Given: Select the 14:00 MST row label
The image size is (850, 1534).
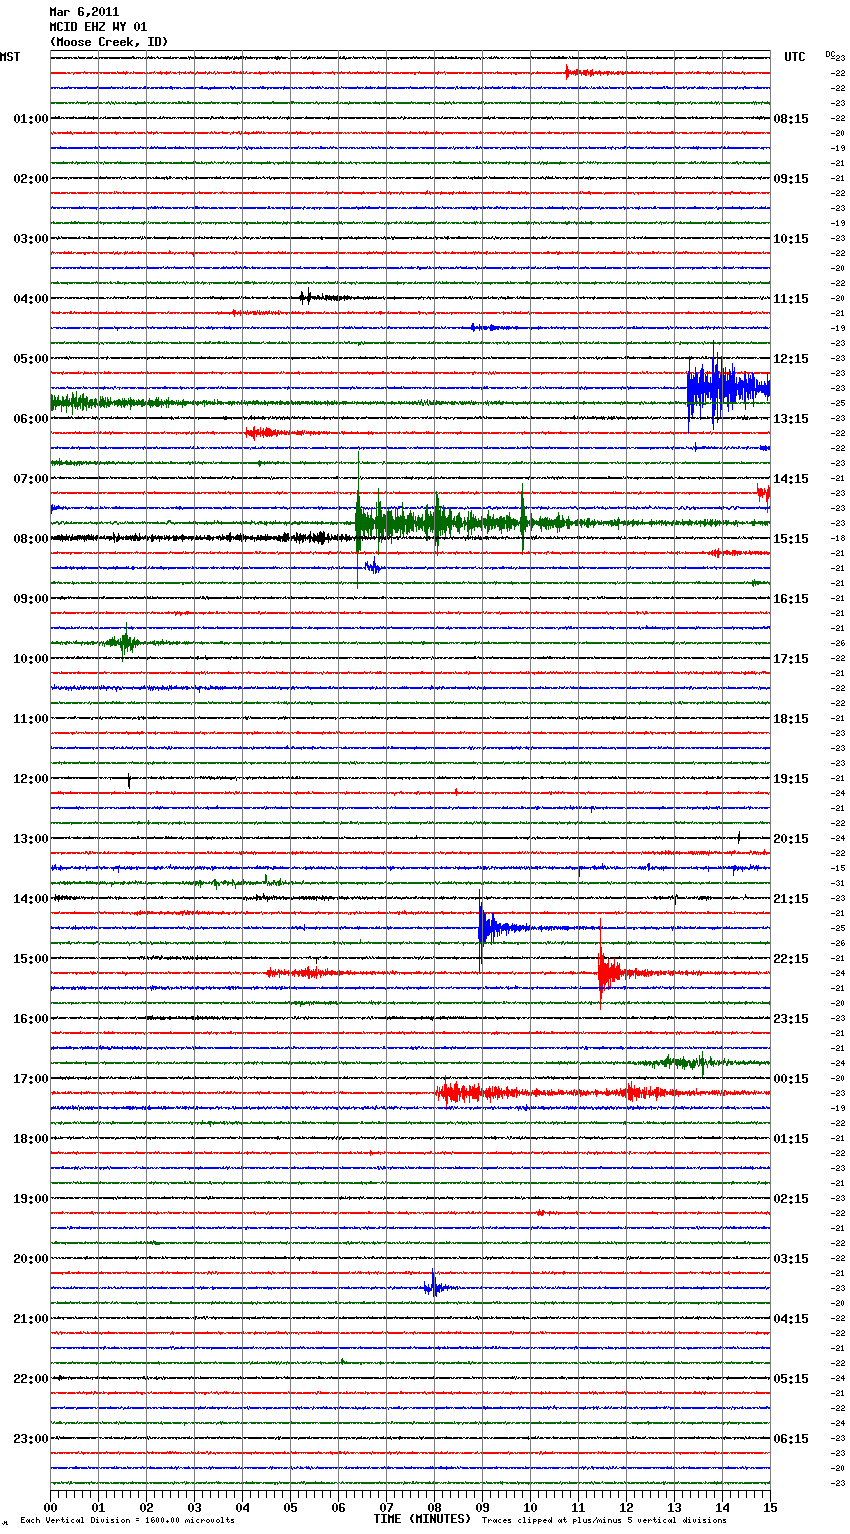Looking at the screenshot, I should [31, 899].
